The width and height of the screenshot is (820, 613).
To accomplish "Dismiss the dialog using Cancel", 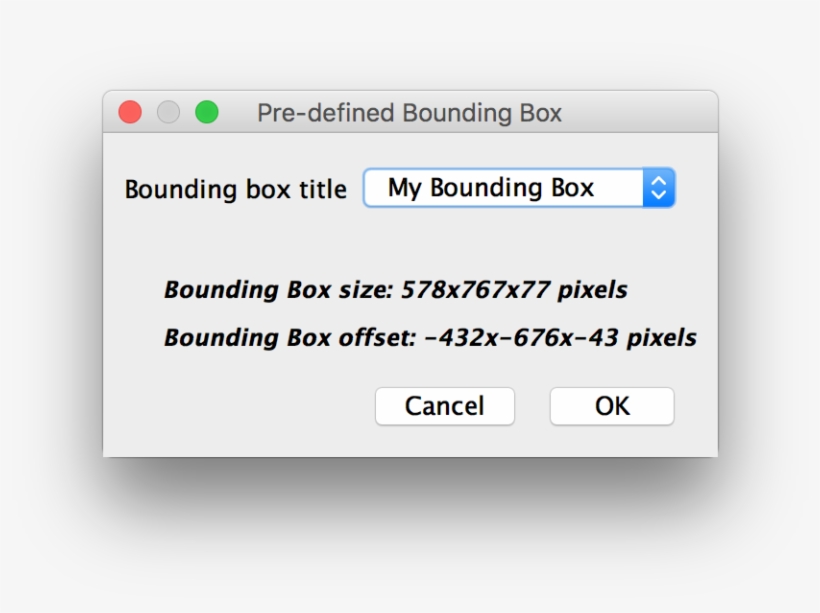I will (x=445, y=406).
